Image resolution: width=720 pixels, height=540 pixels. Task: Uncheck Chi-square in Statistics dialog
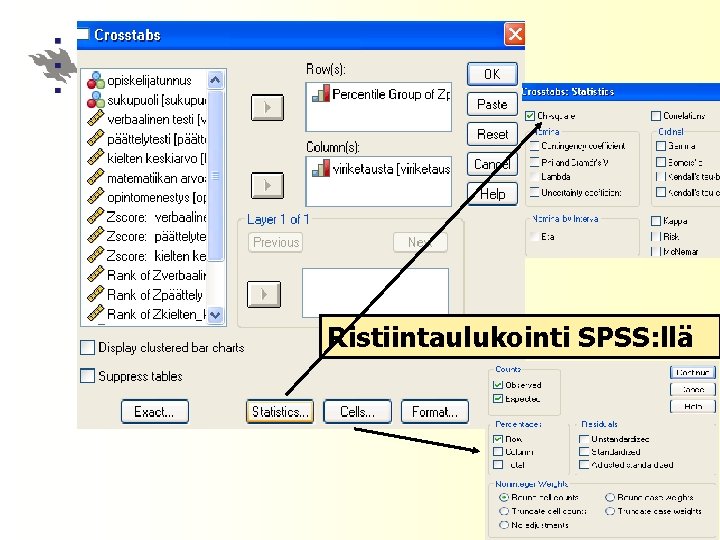coord(530,116)
